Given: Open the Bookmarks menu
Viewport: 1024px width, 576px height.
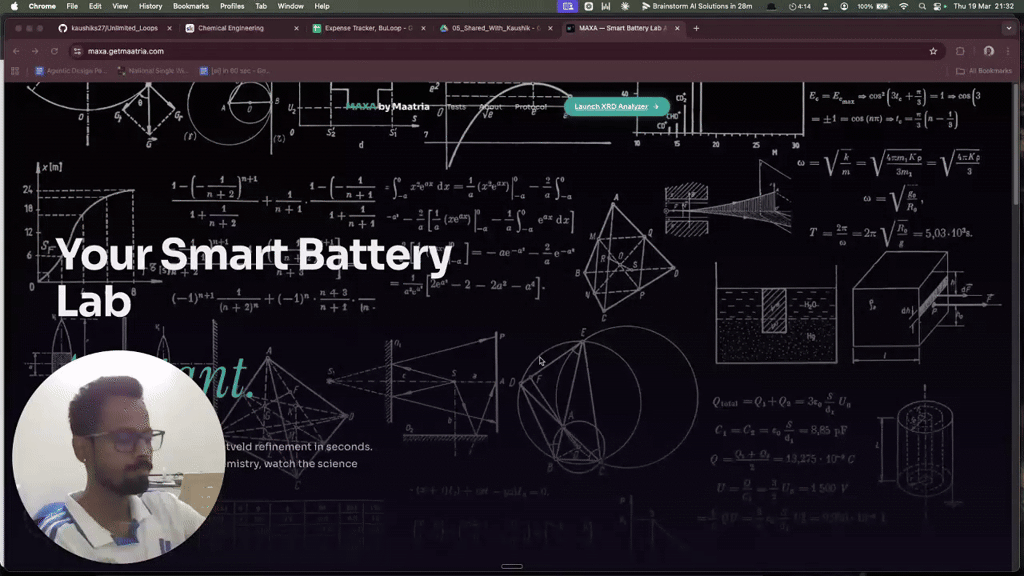Looking at the screenshot, I should pos(191,6).
